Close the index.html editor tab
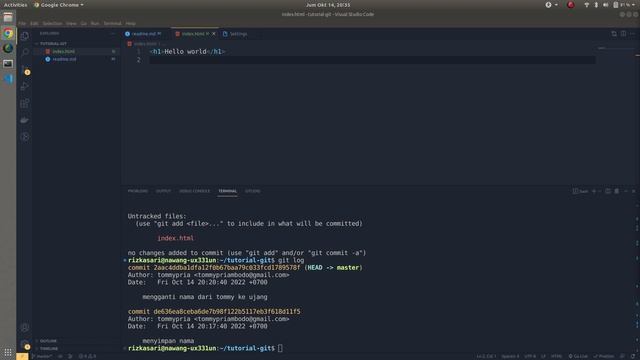The height and width of the screenshot is (360, 640). pyautogui.click(x=213, y=34)
